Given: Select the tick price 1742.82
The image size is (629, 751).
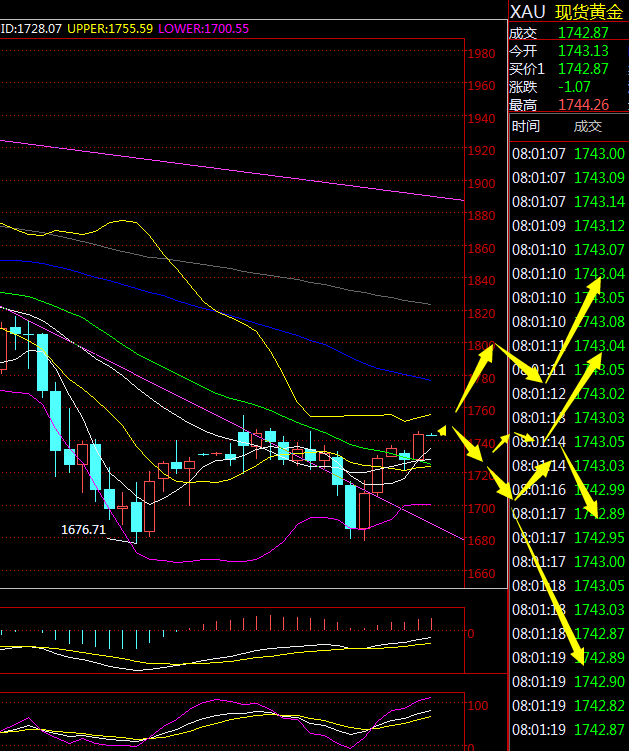Looking at the screenshot, I should coord(599,705).
